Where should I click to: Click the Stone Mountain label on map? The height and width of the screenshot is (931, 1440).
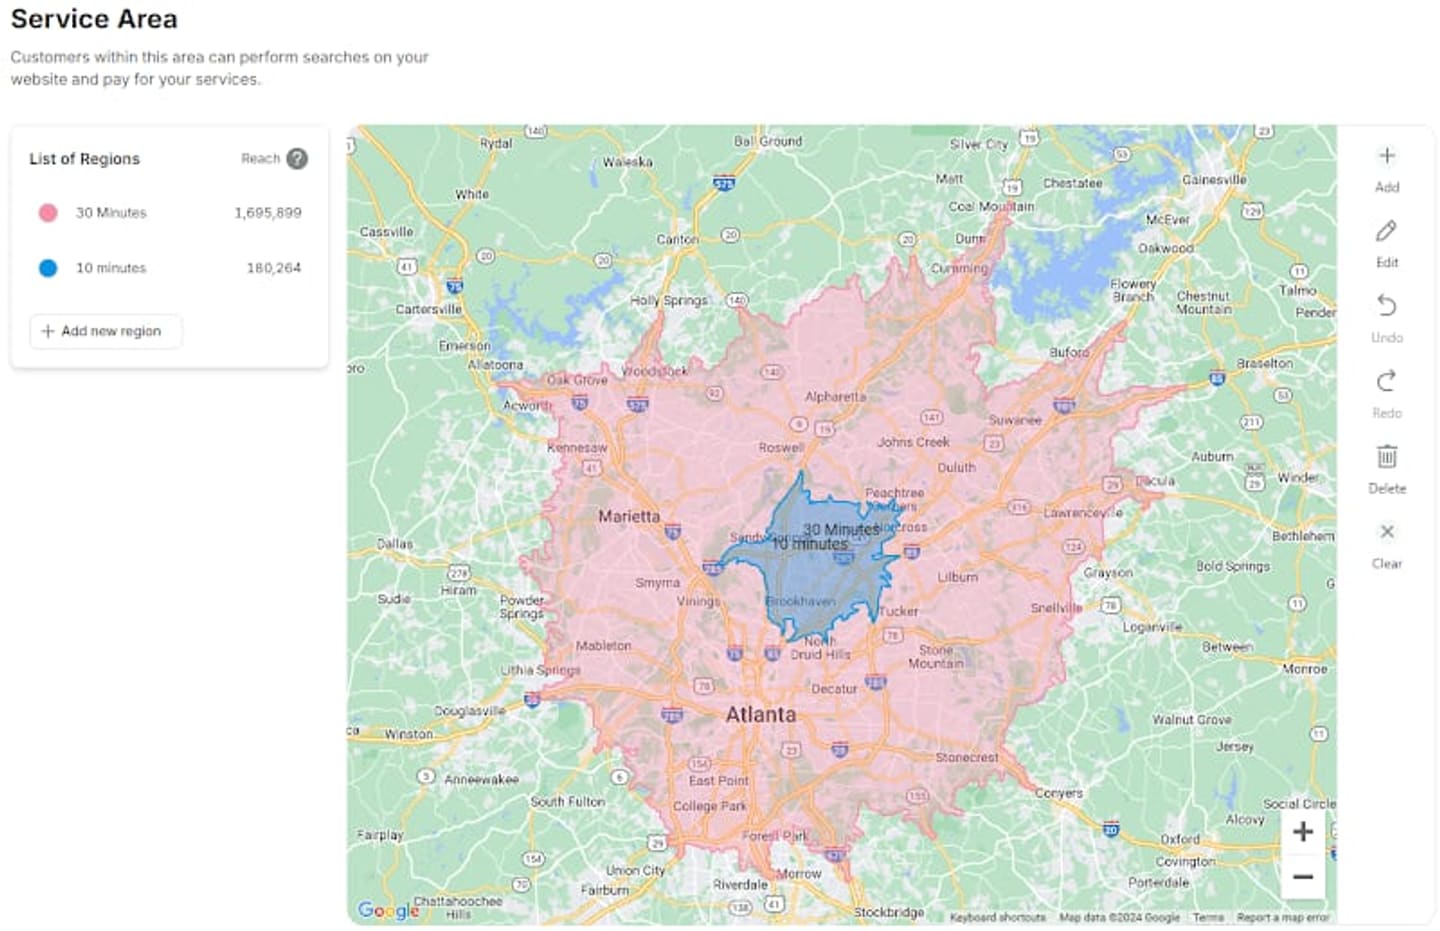coord(936,657)
